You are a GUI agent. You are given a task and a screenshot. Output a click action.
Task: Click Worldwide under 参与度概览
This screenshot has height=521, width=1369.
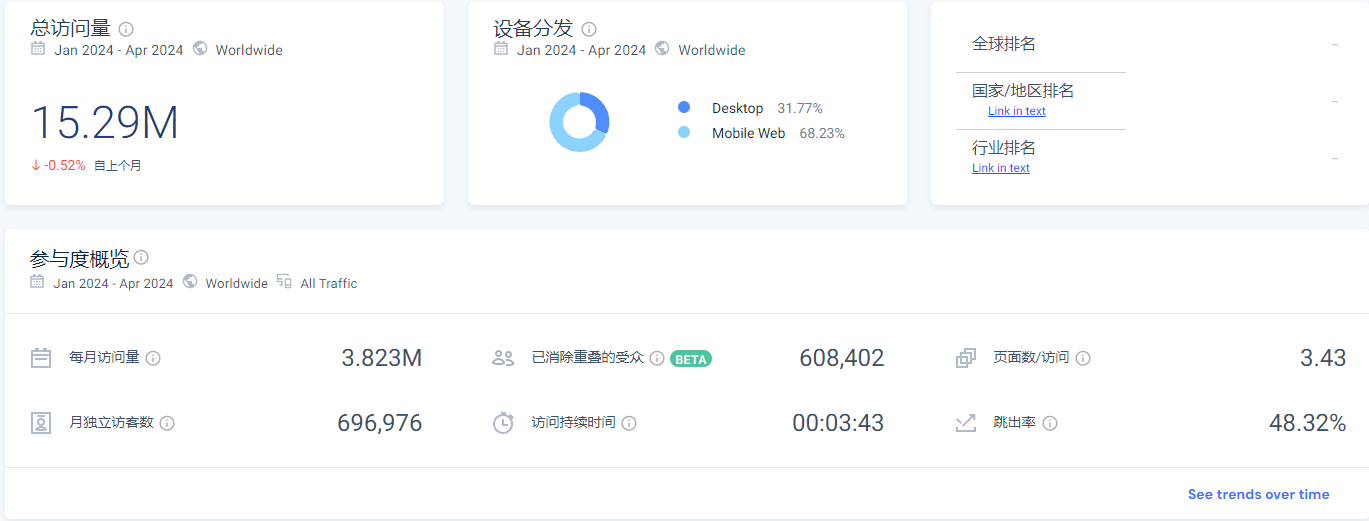click(x=237, y=284)
